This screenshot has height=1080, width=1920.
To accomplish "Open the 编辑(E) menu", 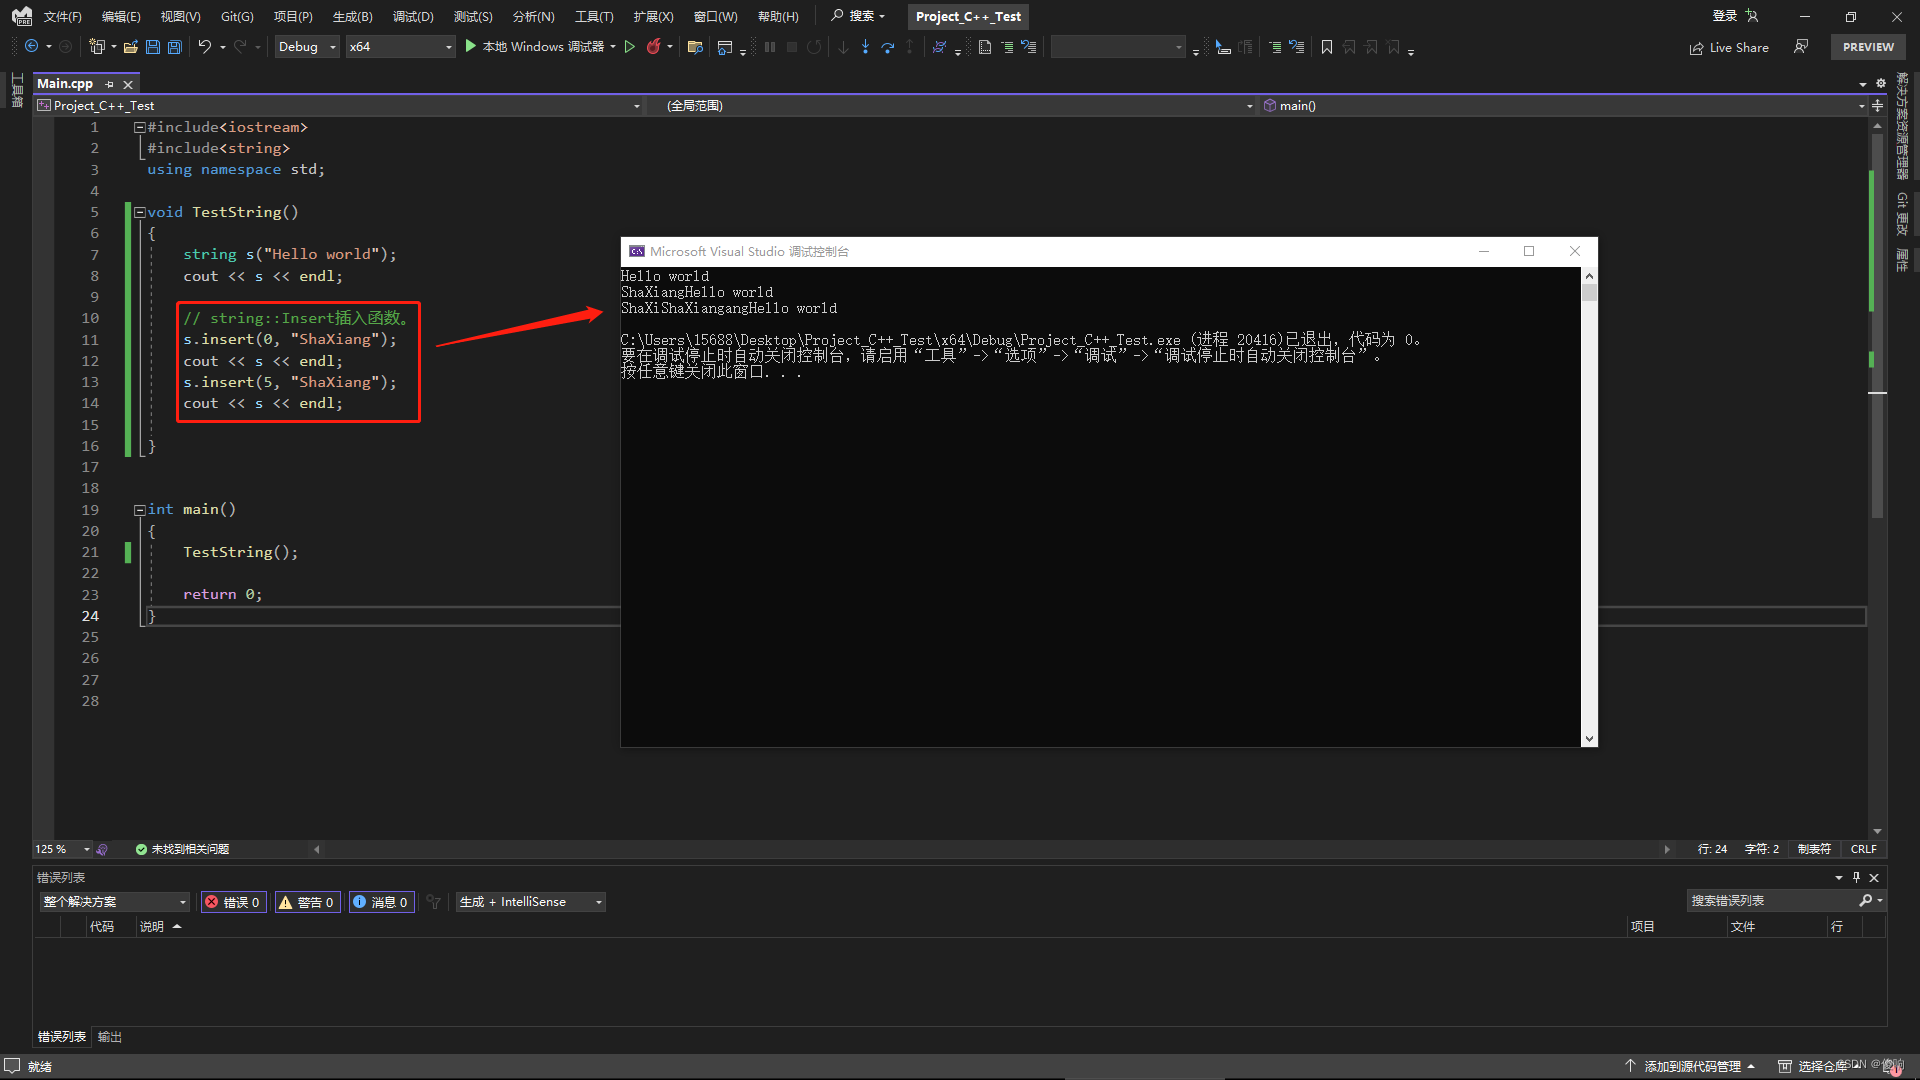I will (x=121, y=16).
